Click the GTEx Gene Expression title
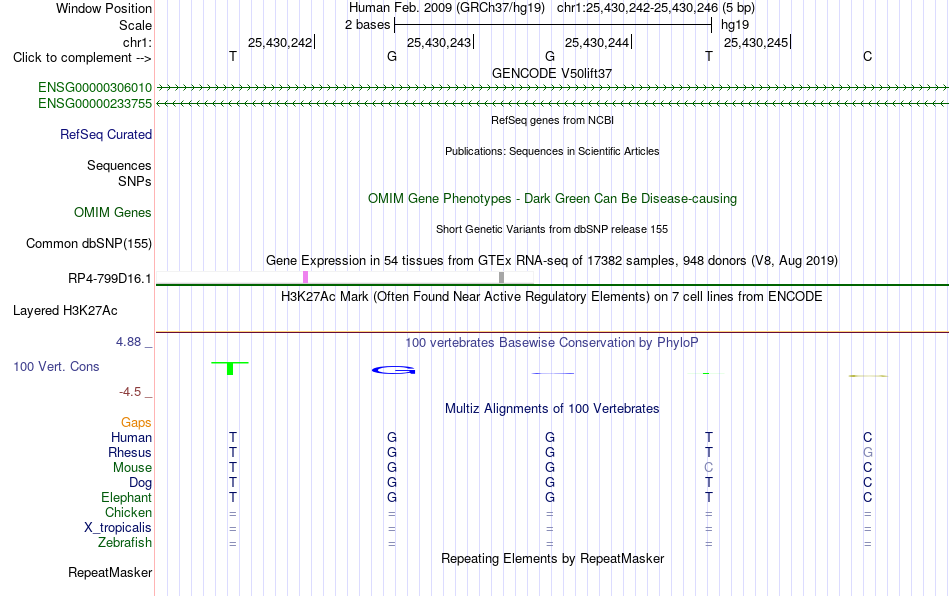 click(552, 260)
